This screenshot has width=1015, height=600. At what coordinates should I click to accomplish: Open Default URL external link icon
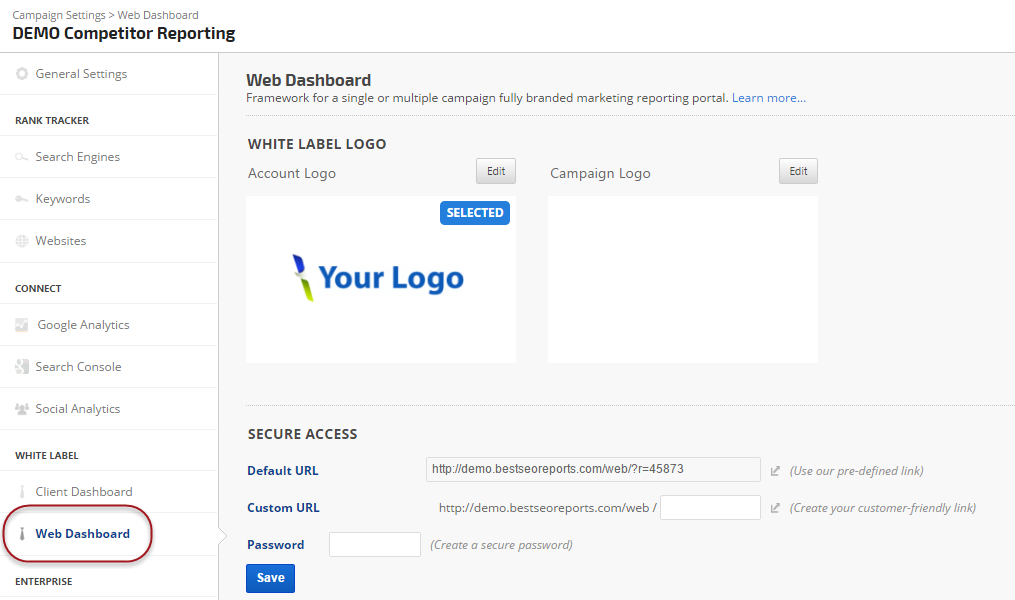pyautogui.click(x=775, y=470)
